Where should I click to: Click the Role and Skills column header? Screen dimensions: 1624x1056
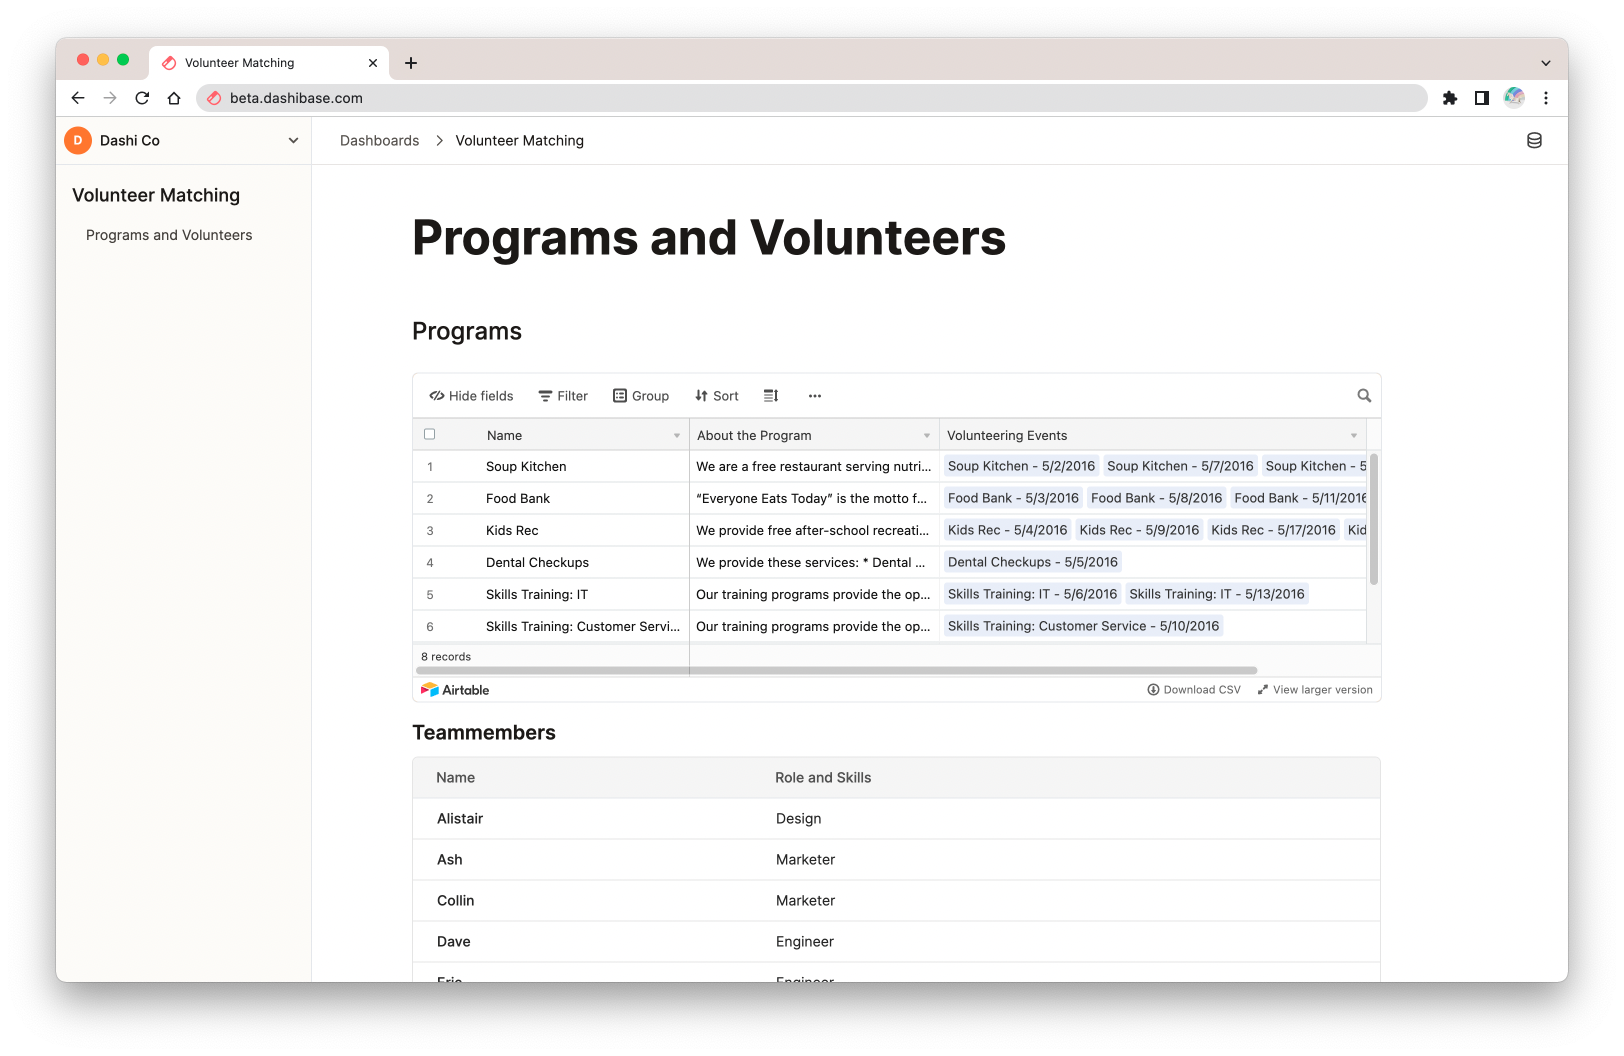(x=823, y=777)
